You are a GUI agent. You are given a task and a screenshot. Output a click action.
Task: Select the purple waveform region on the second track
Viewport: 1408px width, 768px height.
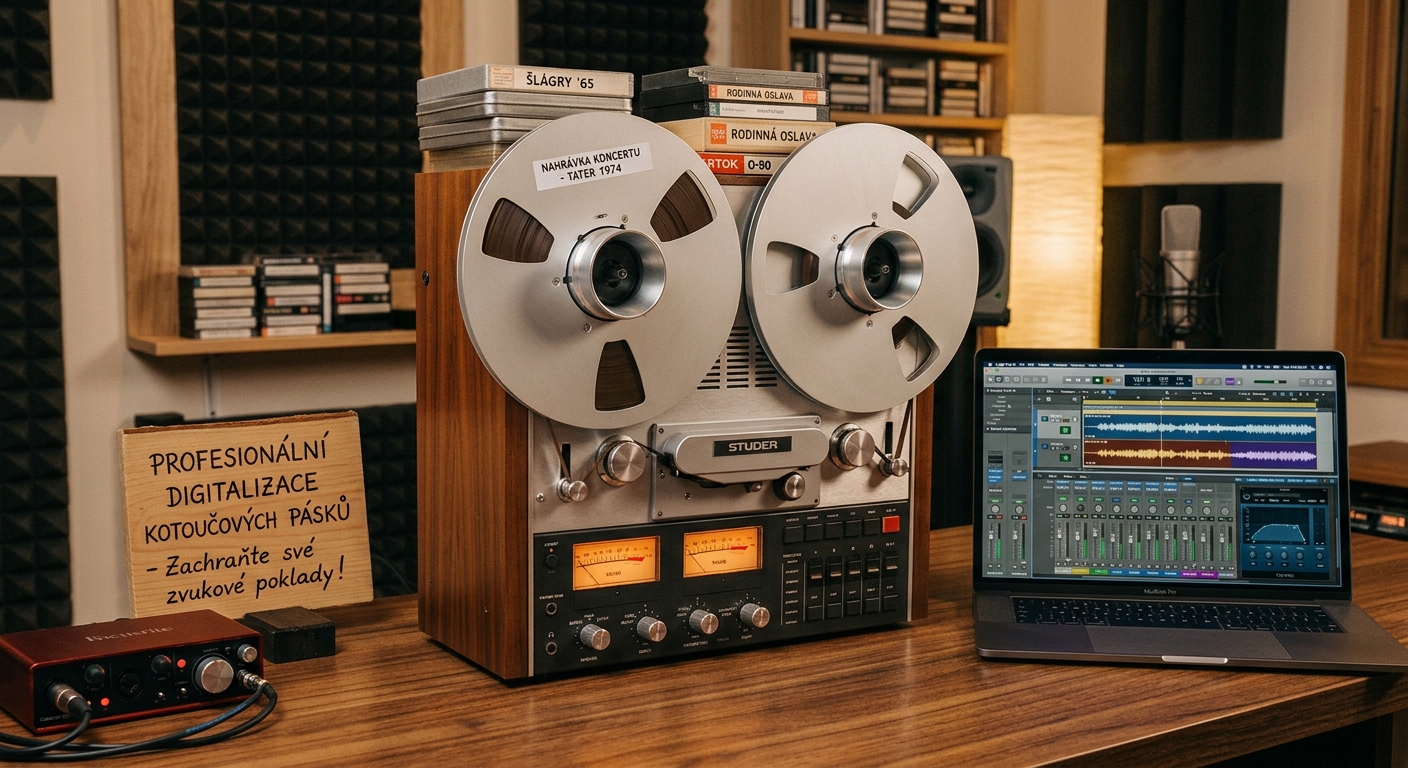(1274, 455)
